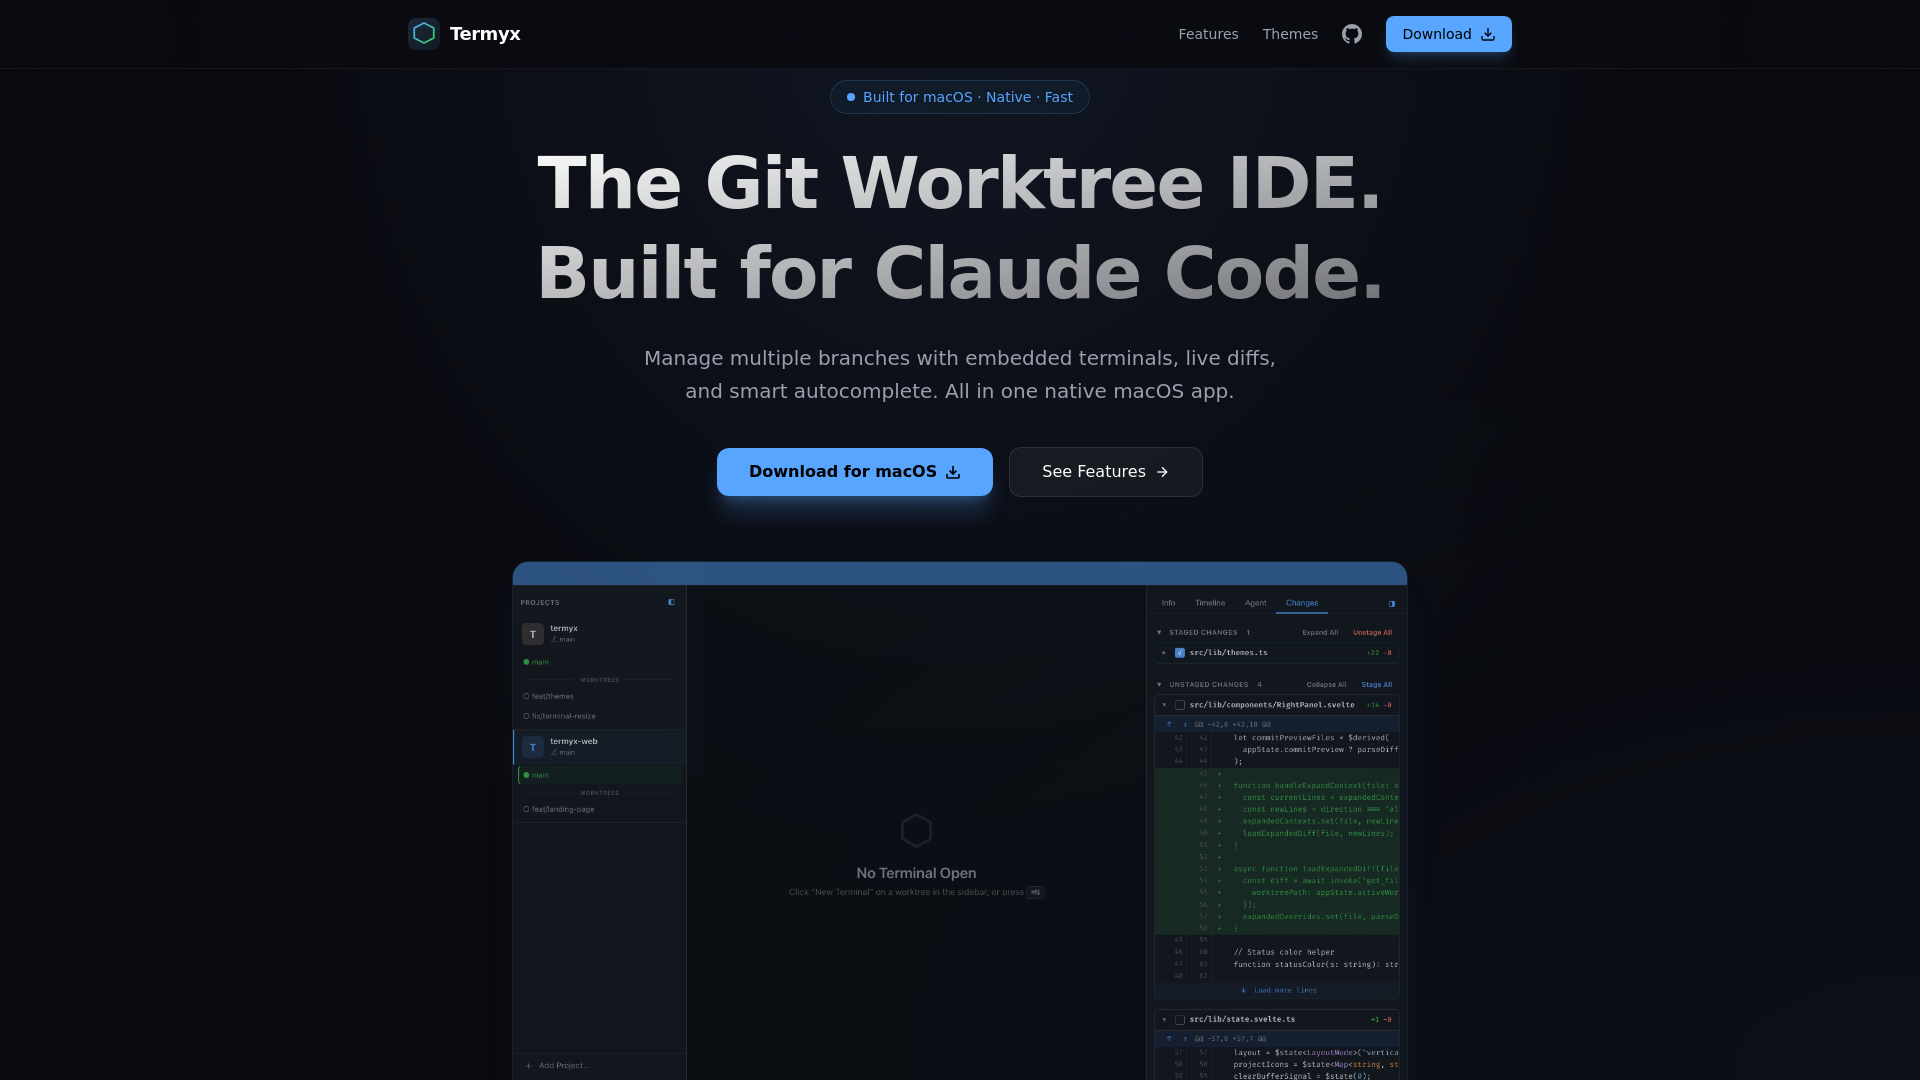Collapse the Unstaged Changes section
This screenshot has width=1920, height=1080.
pyautogui.click(x=1159, y=685)
